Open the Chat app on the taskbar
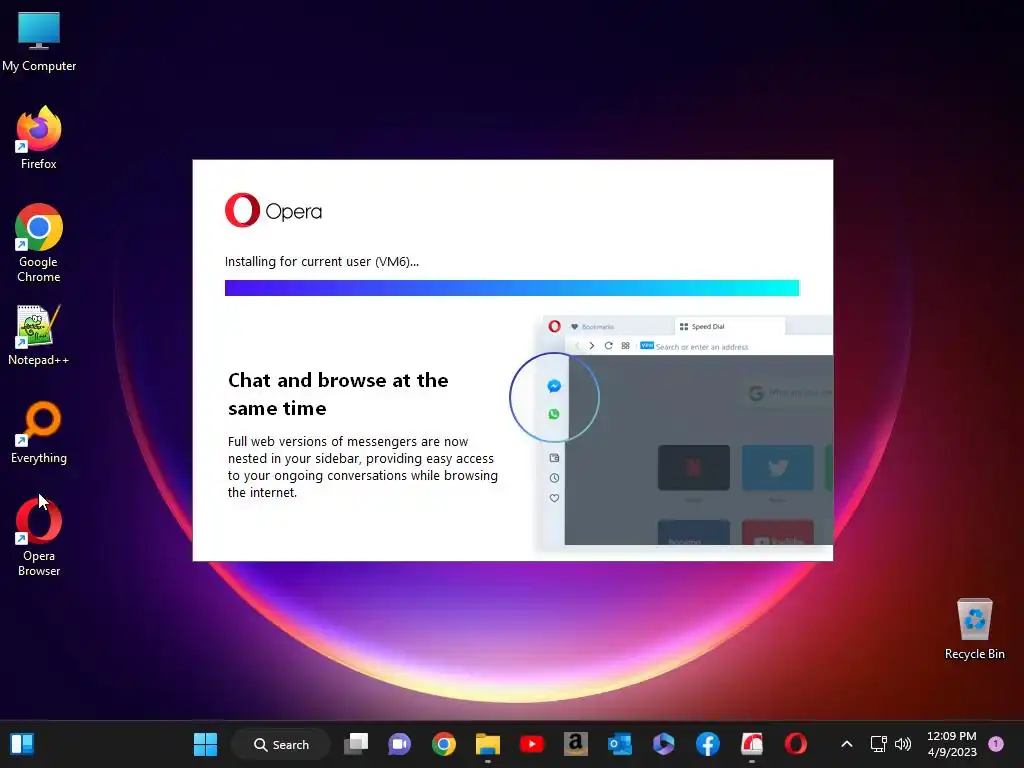1024x768 pixels. [399, 744]
